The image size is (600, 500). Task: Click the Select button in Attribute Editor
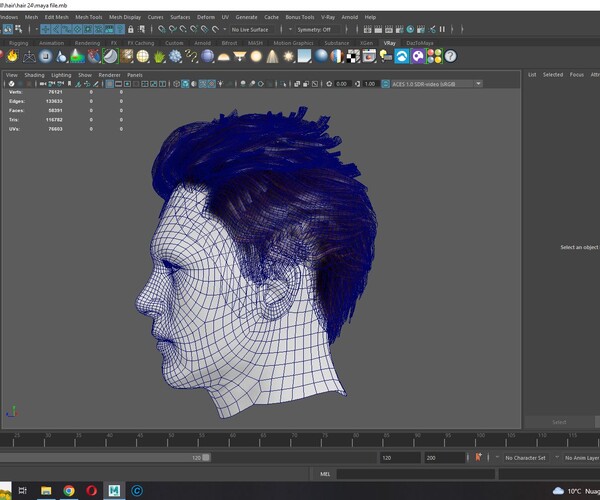[559, 422]
